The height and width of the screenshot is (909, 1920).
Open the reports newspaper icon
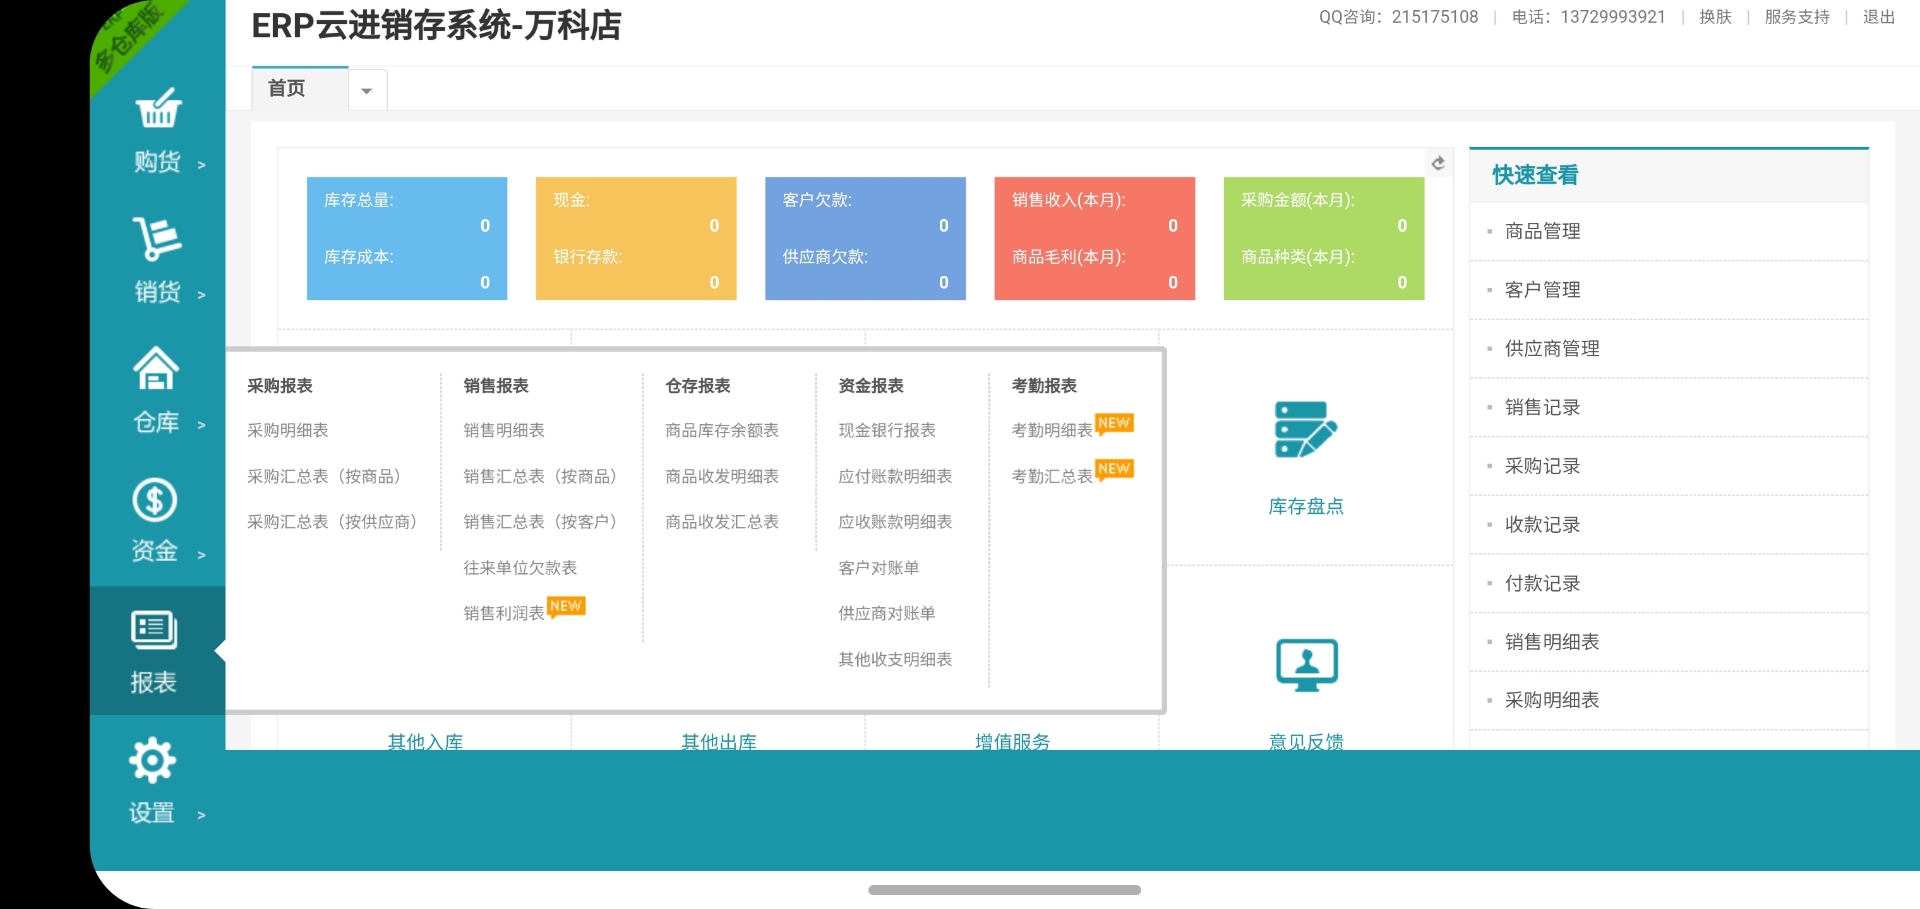tap(154, 630)
